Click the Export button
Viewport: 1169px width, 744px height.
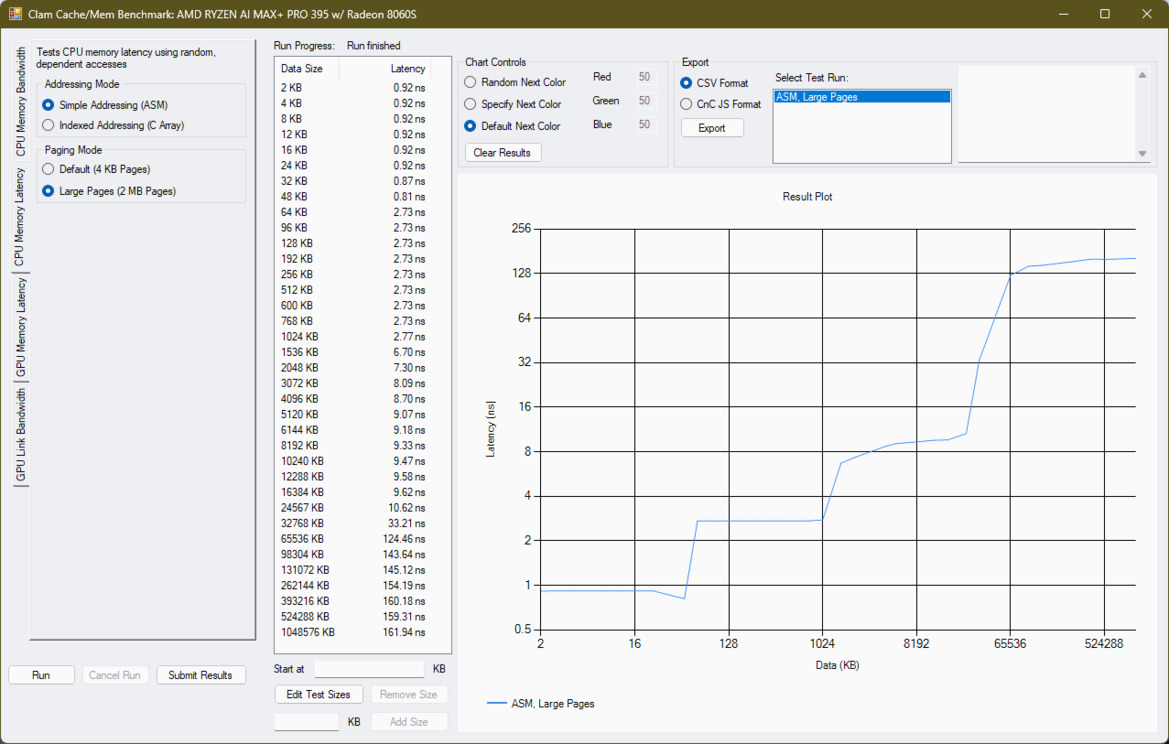(712, 128)
